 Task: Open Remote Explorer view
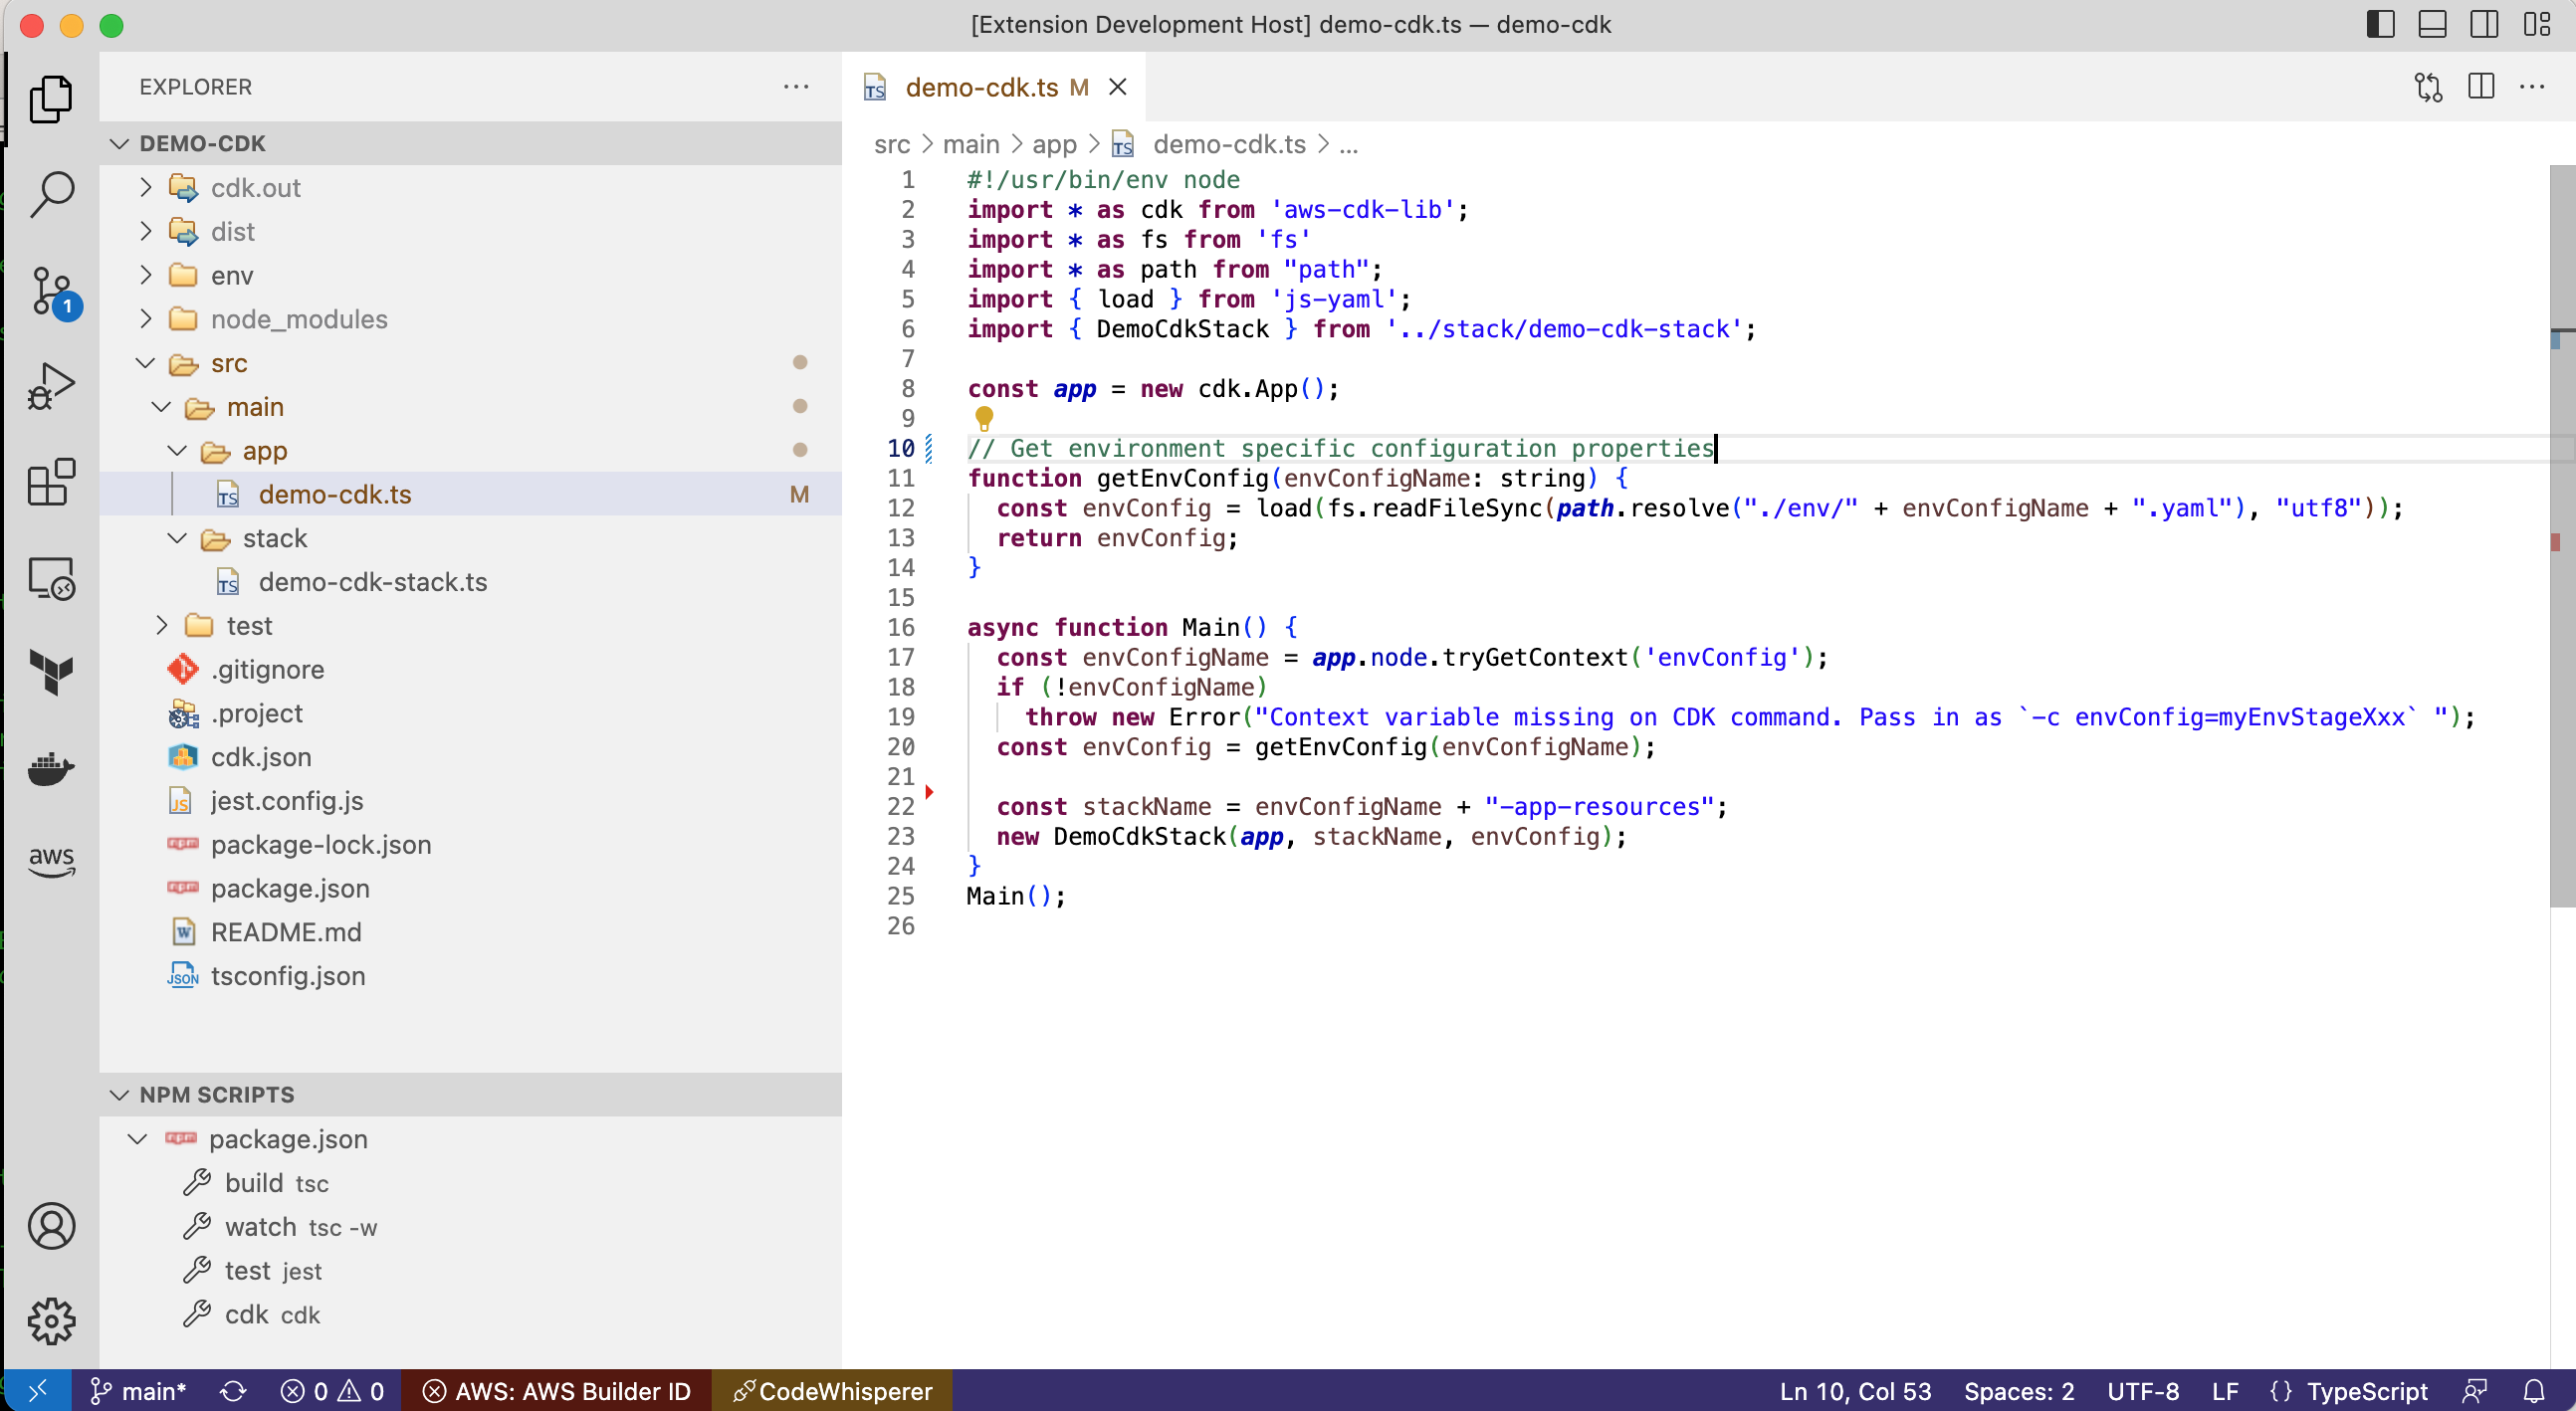(52, 578)
